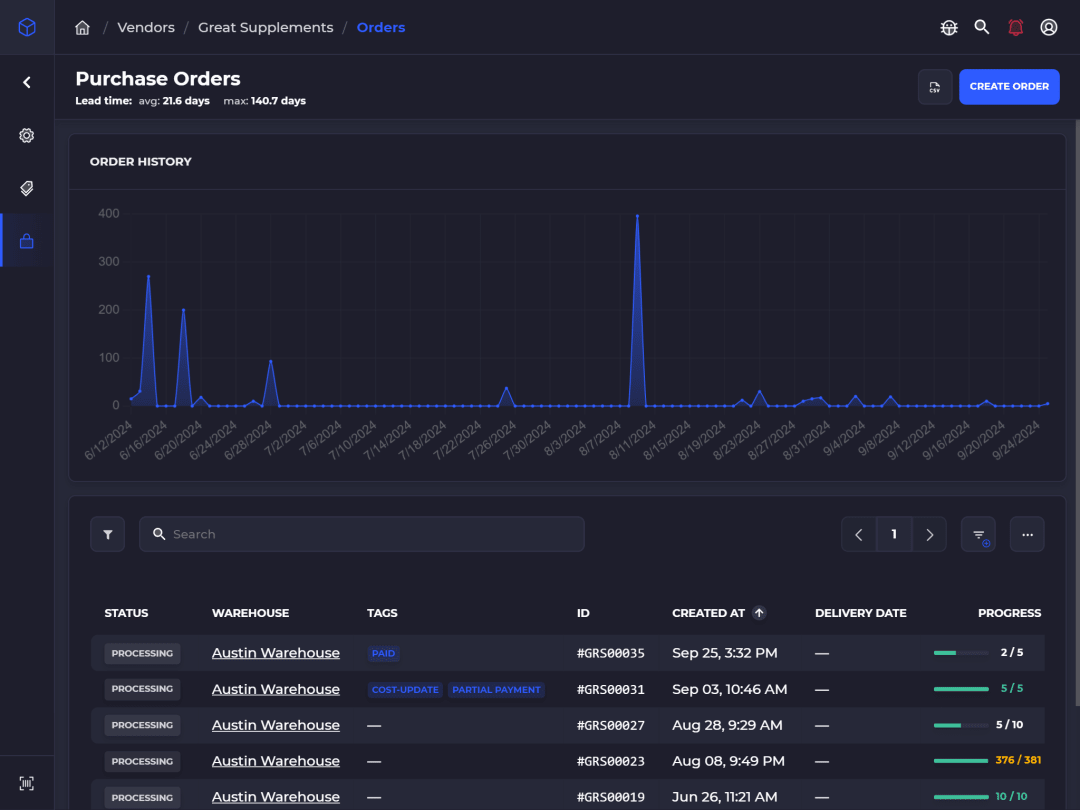Open Austin Warehouse link for #GRS00023

(276, 761)
